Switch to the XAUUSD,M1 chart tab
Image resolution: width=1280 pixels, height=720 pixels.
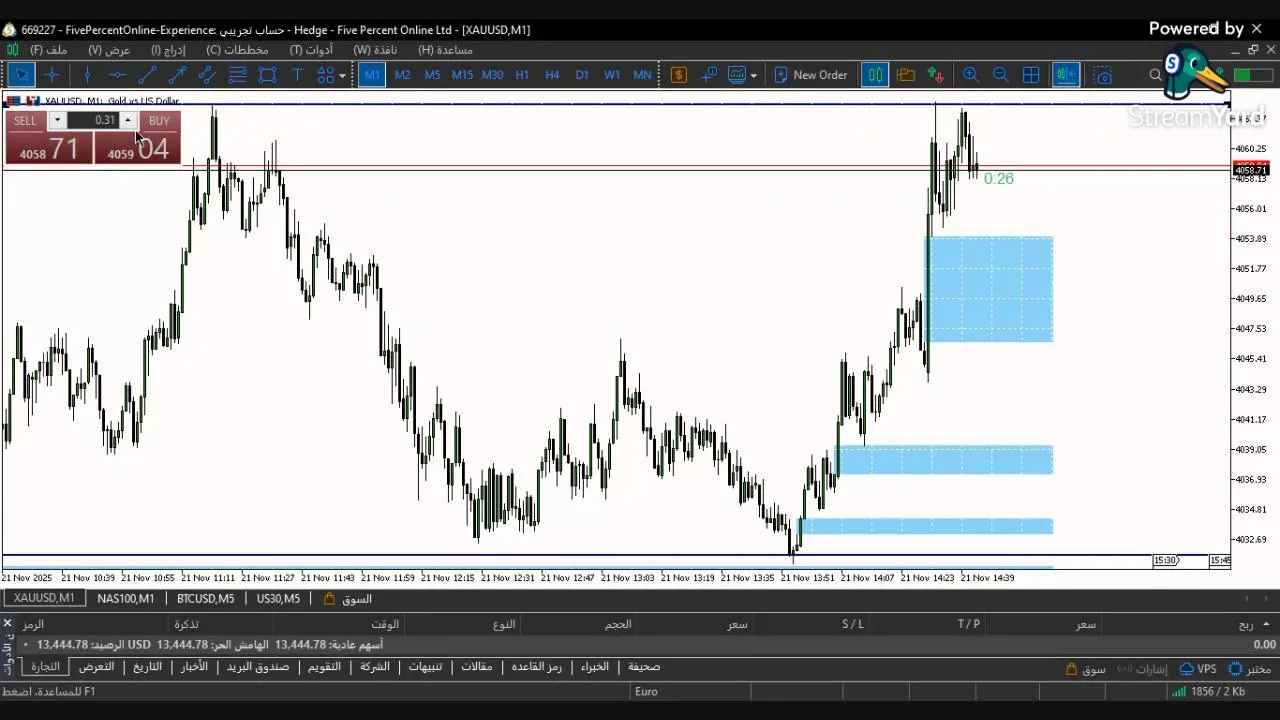click(44, 598)
